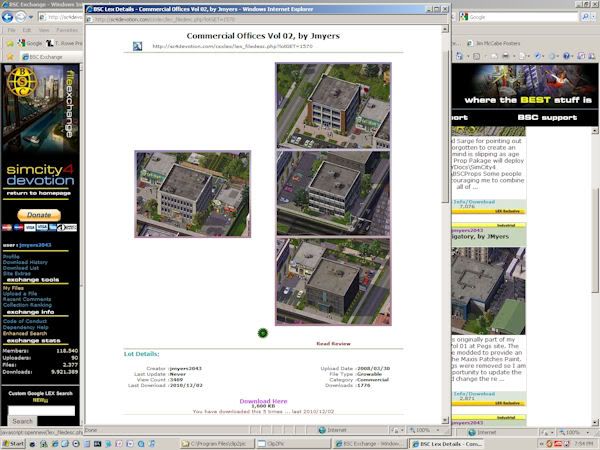The image size is (600, 450).
Task: Click the bottom-right building screenshot thumbnail
Action: click(333, 281)
